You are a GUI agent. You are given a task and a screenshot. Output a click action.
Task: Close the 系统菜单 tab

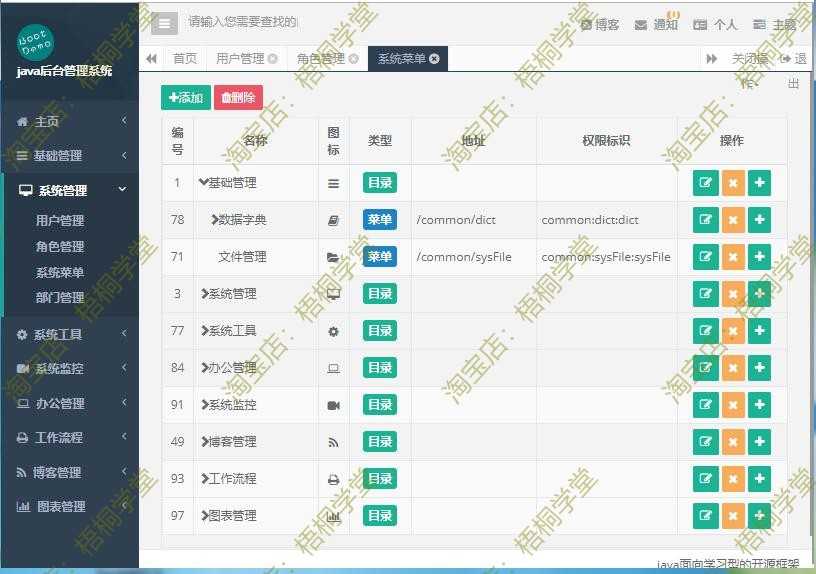pyautogui.click(x=435, y=59)
